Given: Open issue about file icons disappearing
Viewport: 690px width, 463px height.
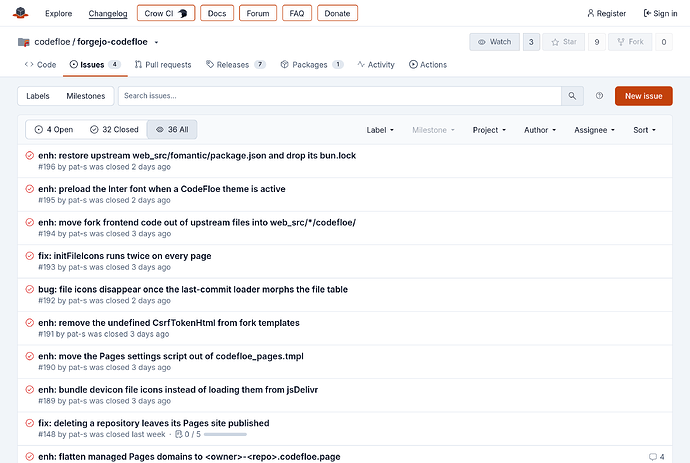Looking at the screenshot, I should [x=193, y=289].
